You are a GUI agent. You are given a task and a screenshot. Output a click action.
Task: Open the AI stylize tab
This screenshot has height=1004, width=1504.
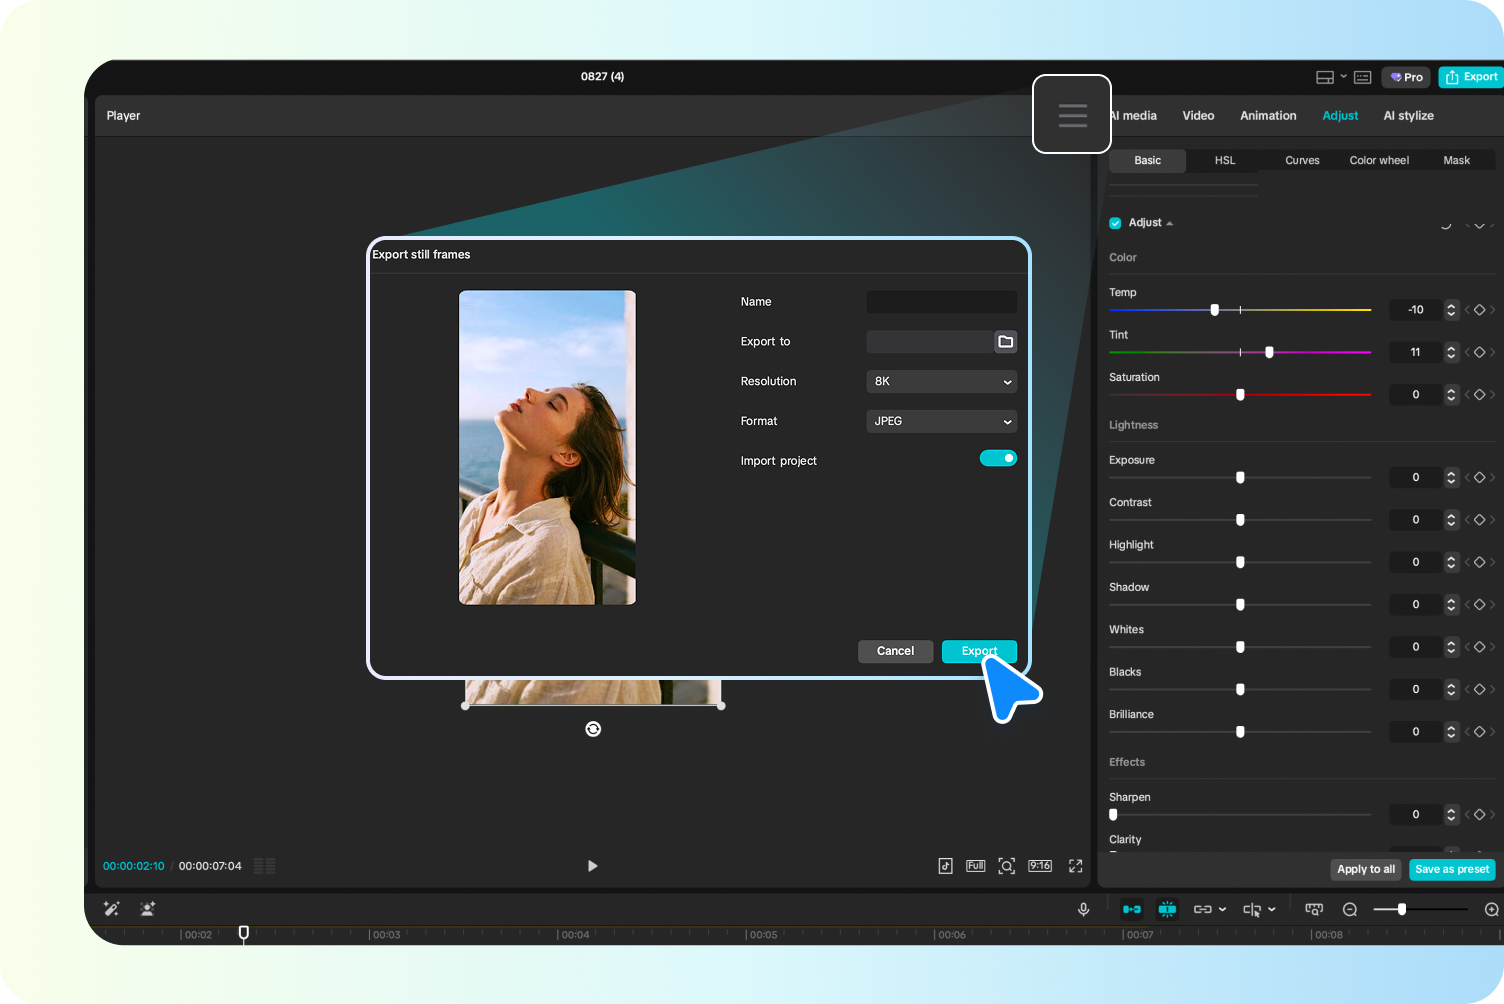(x=1408, y=116)
